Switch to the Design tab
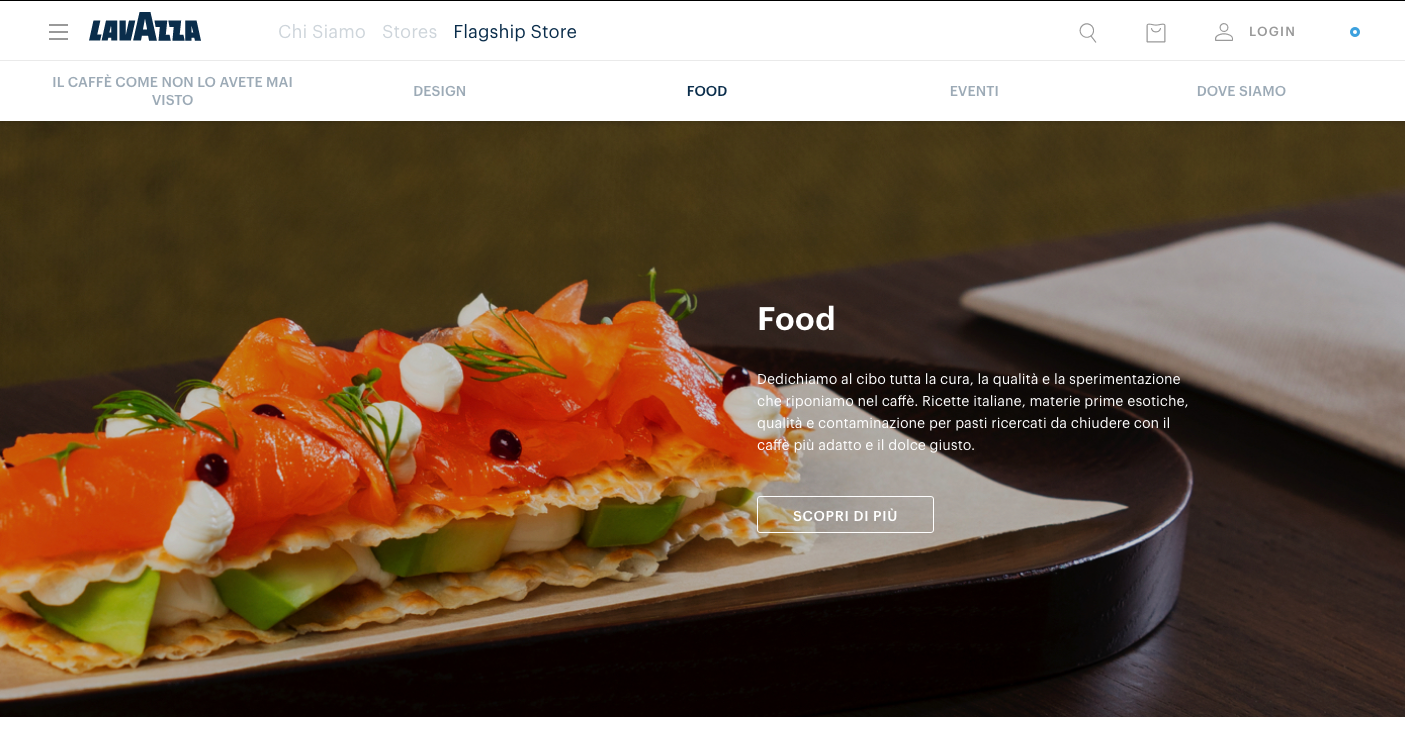1405x740 pixels. [440, 91]
